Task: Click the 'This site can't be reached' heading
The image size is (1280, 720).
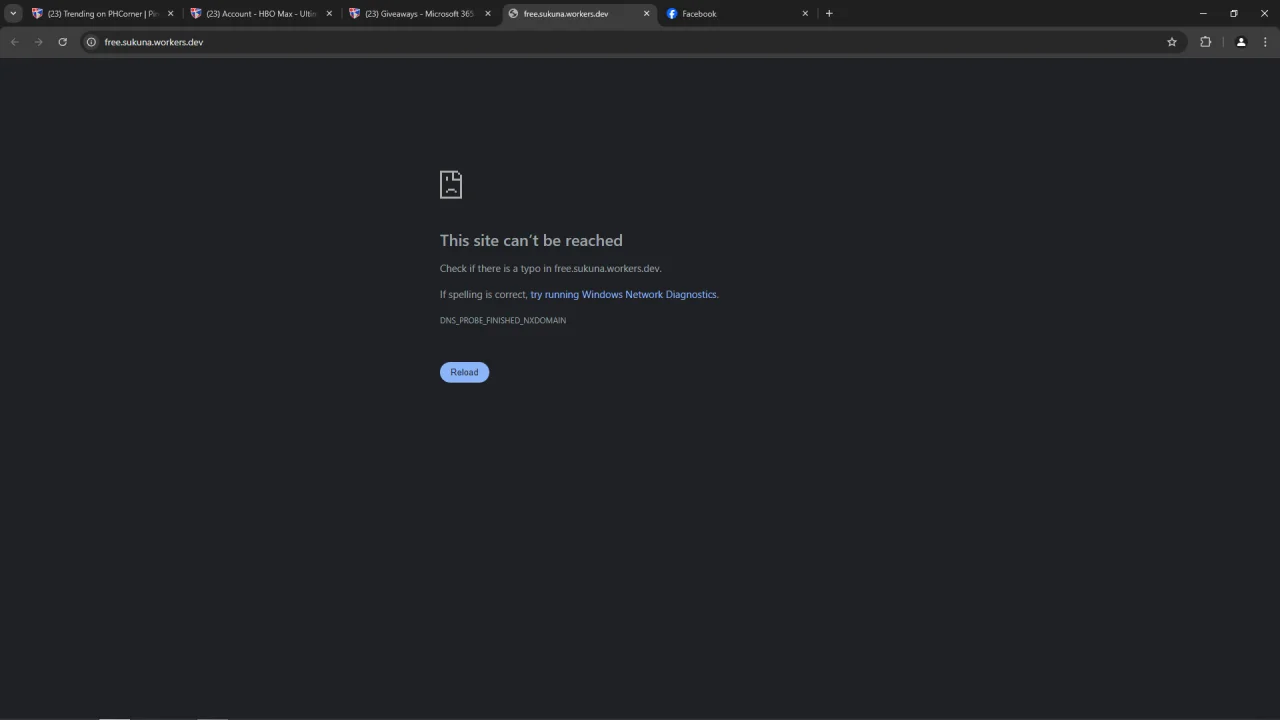Action: click(x=531, y=240)
